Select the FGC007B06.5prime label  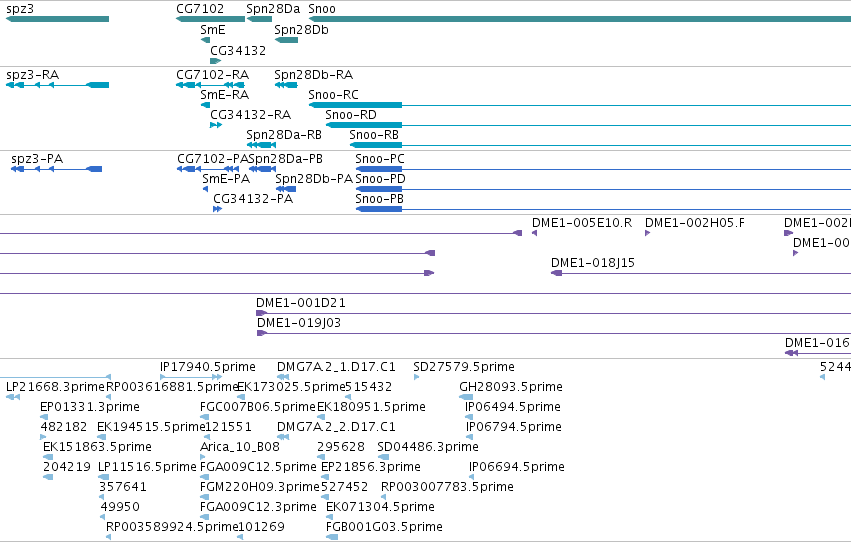(x=258, y=407)
